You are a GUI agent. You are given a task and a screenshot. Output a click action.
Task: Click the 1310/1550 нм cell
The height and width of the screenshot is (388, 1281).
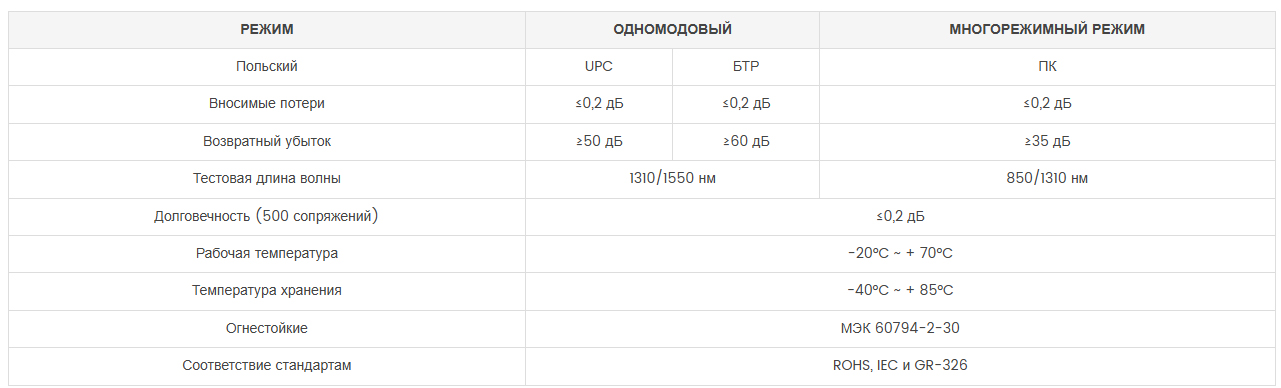pyautogui.click(x=672, y=179)
